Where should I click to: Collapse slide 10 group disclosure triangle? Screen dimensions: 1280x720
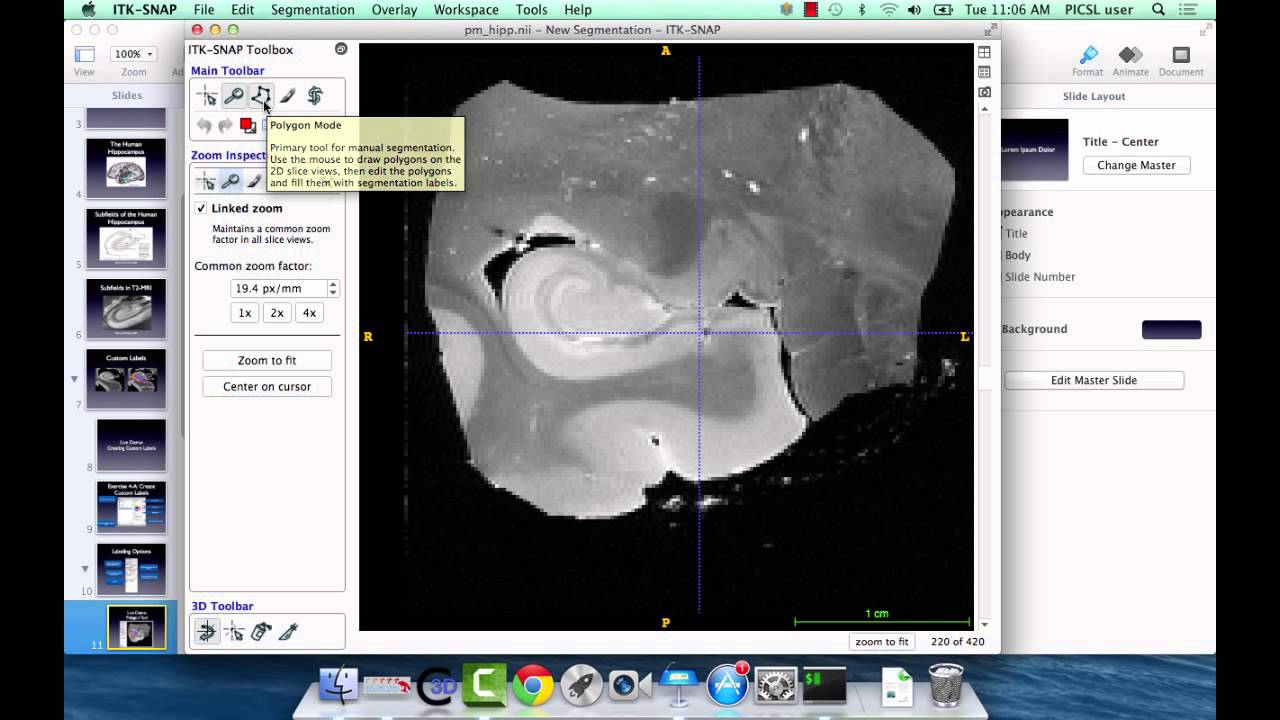(85, 568)
